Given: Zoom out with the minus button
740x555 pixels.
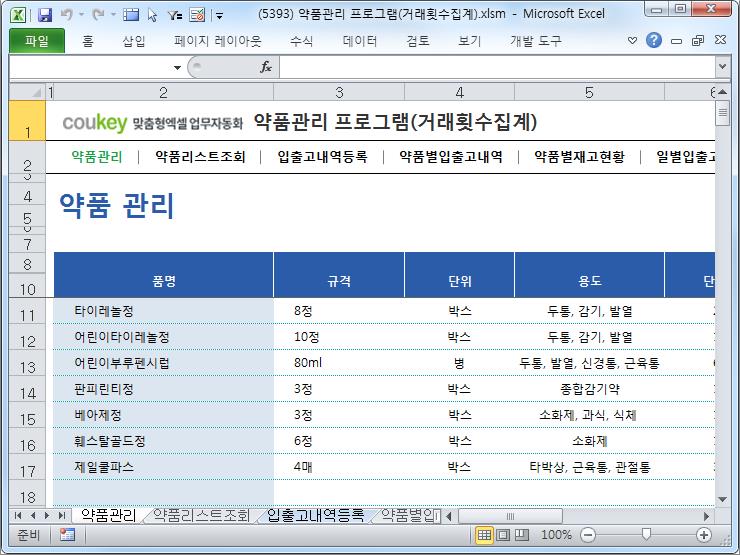Looking at the screenshot, I should (588, 535).
